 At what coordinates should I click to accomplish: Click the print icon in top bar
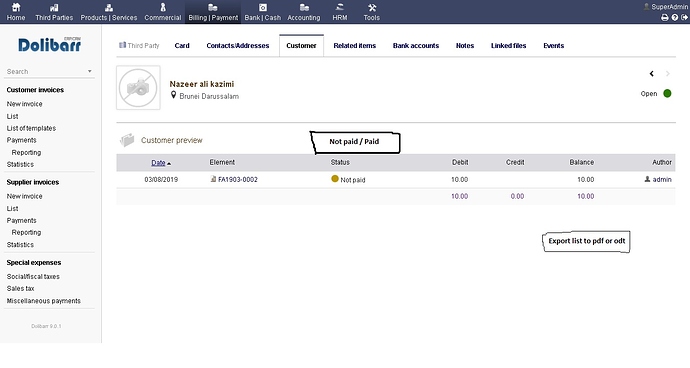click(664, 18)
